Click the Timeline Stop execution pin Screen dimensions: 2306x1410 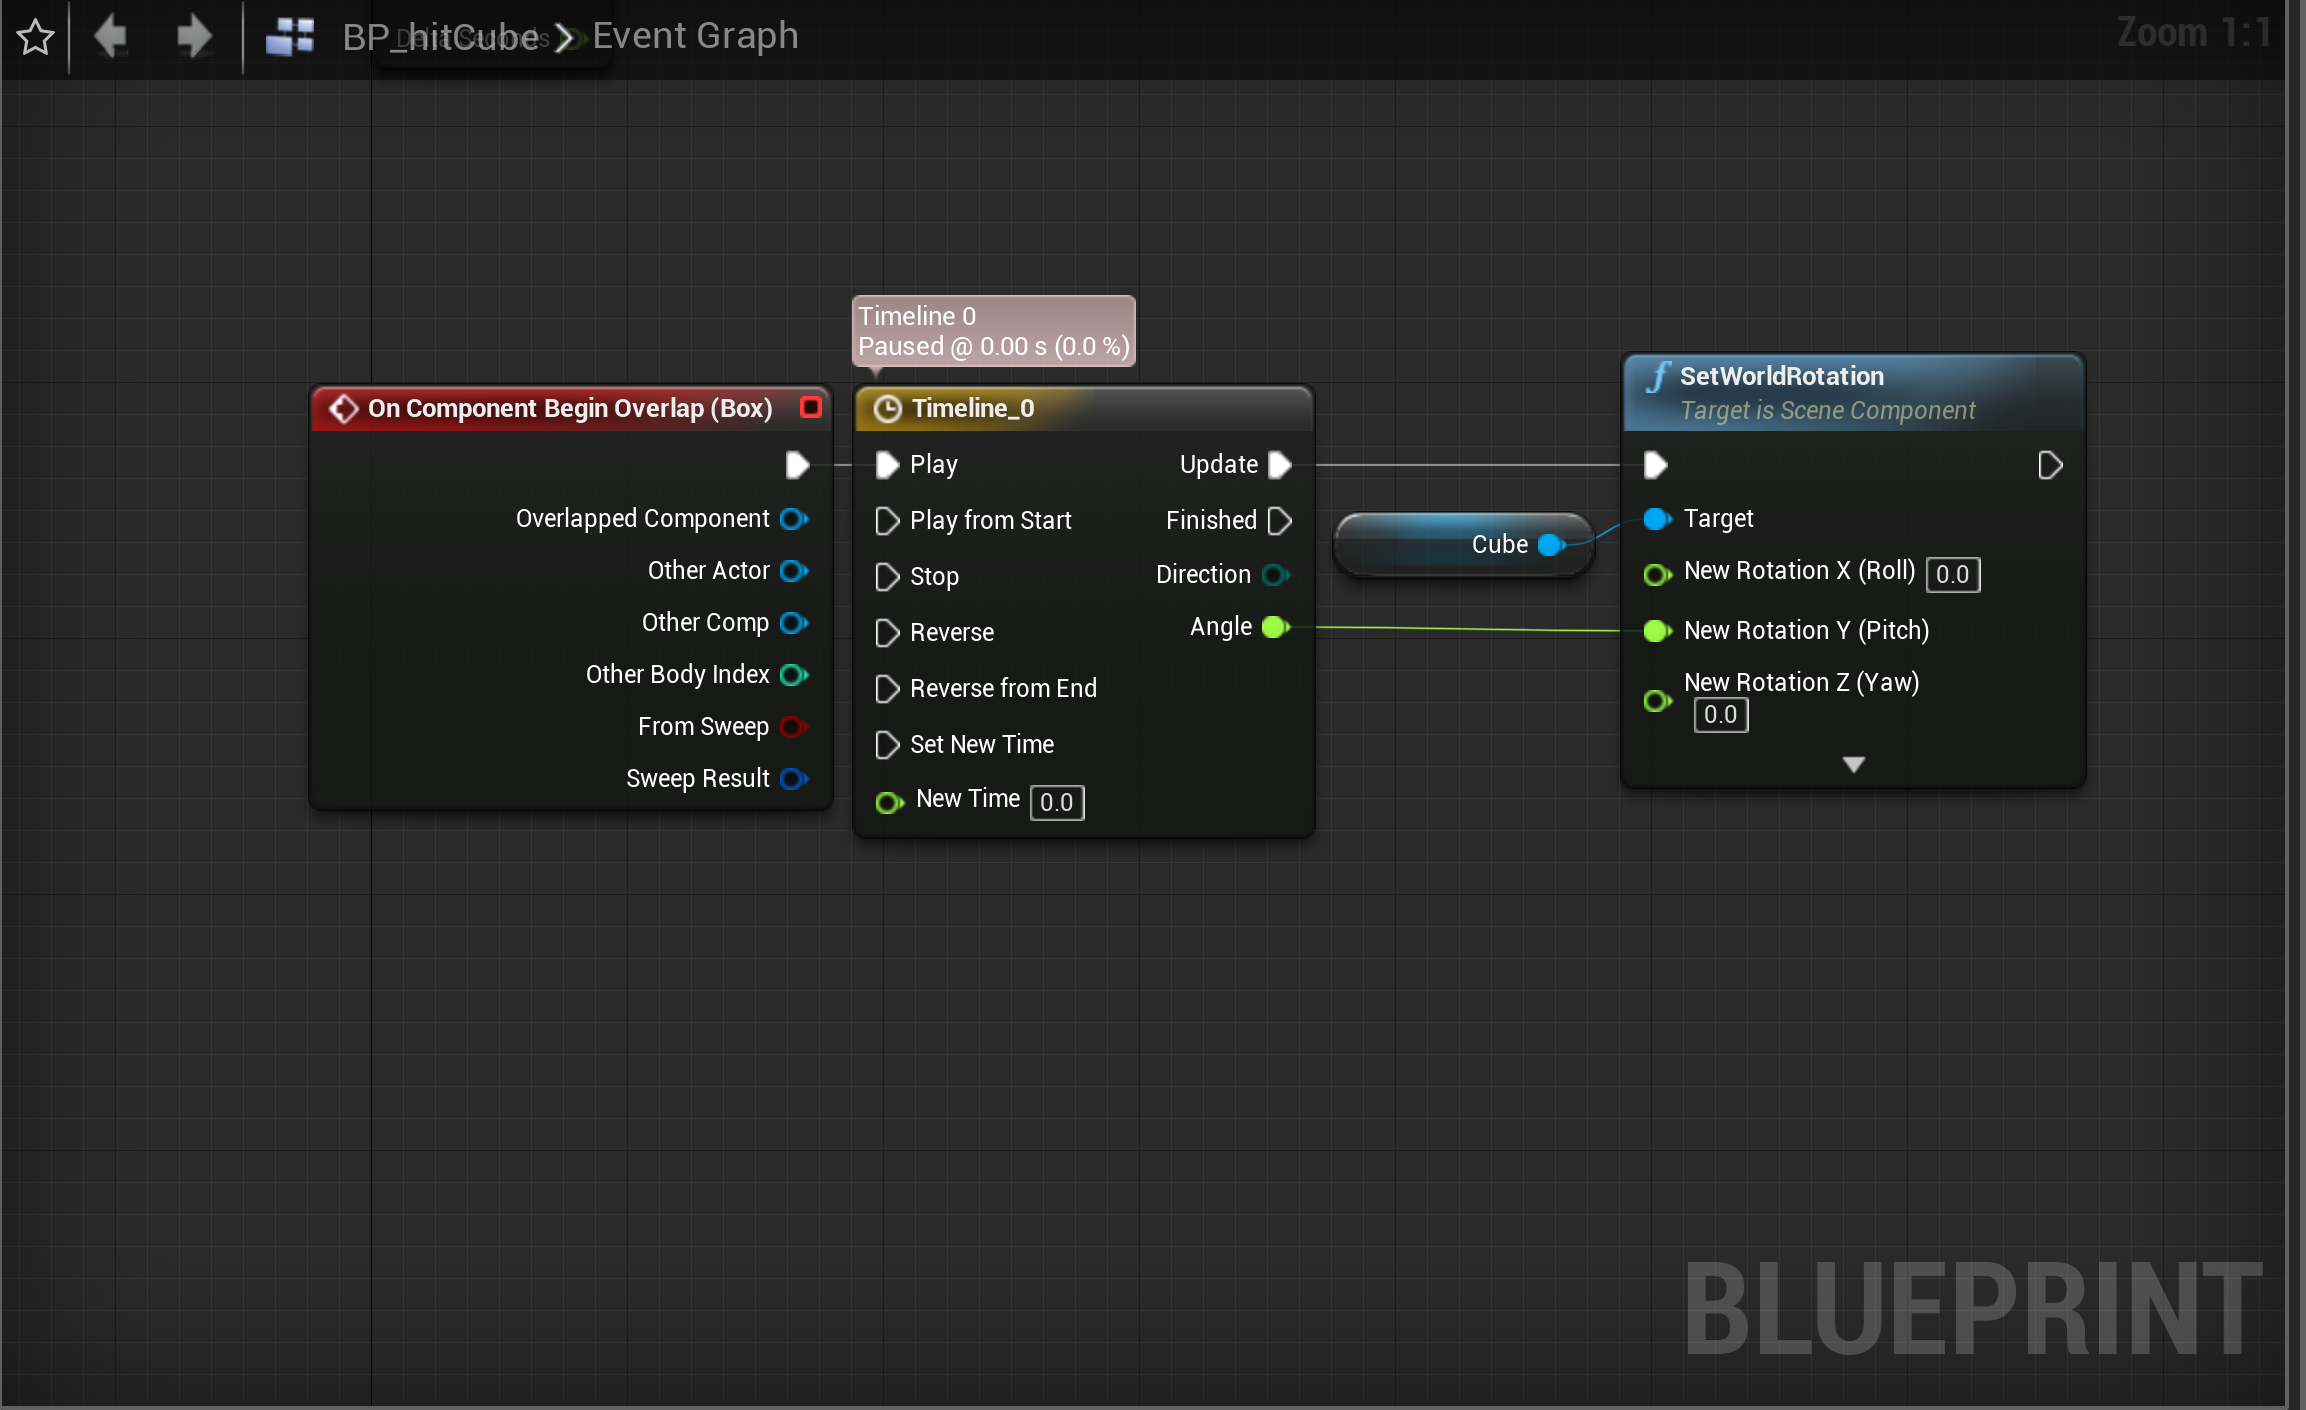(x=887, y=577)
